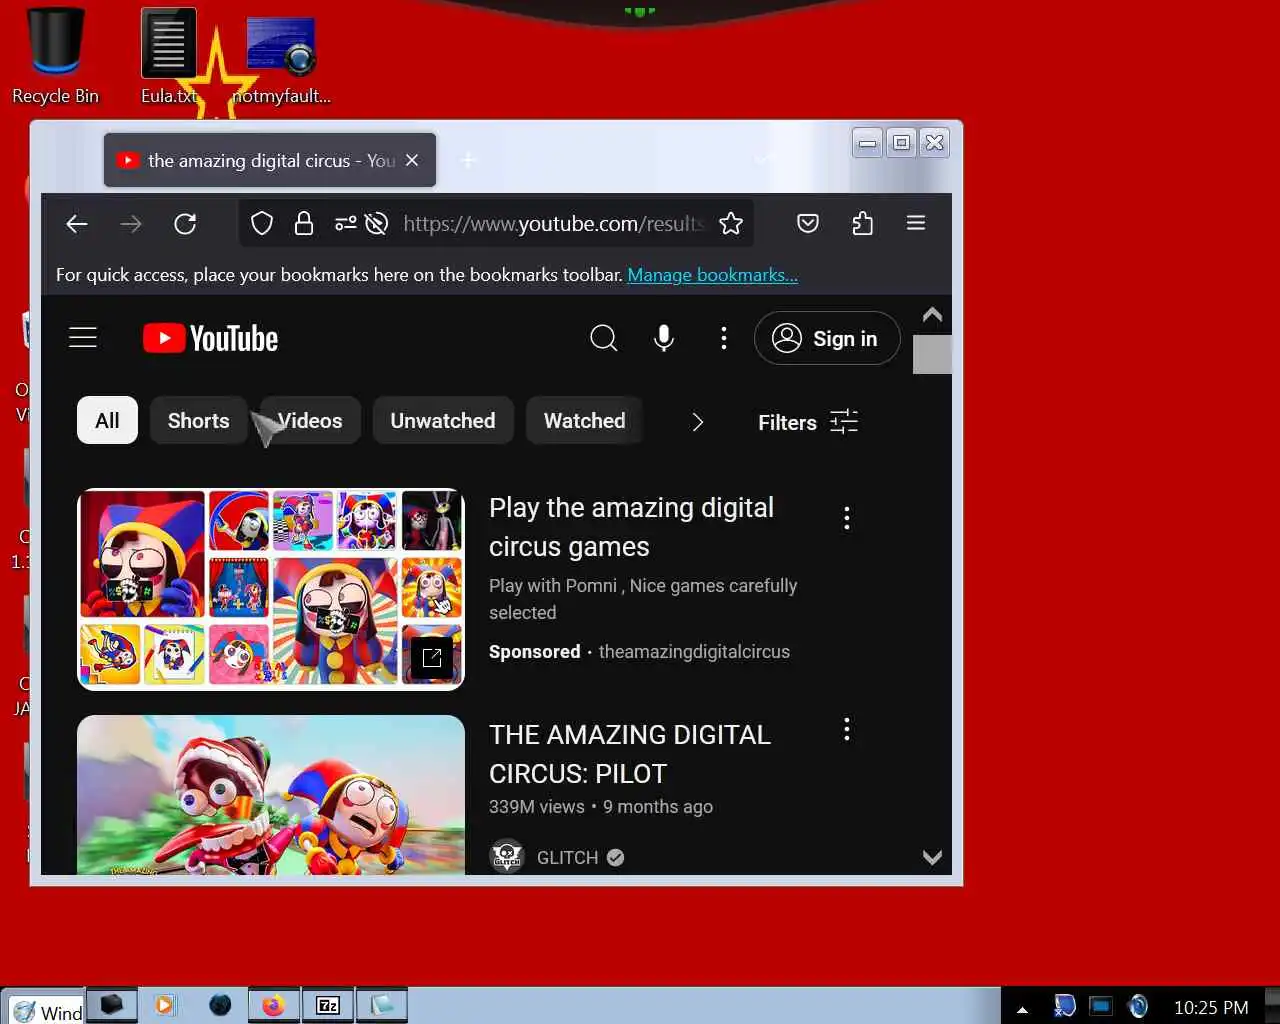
Task: Select the Watched filter chip
Action: click(x=585, y=421)
